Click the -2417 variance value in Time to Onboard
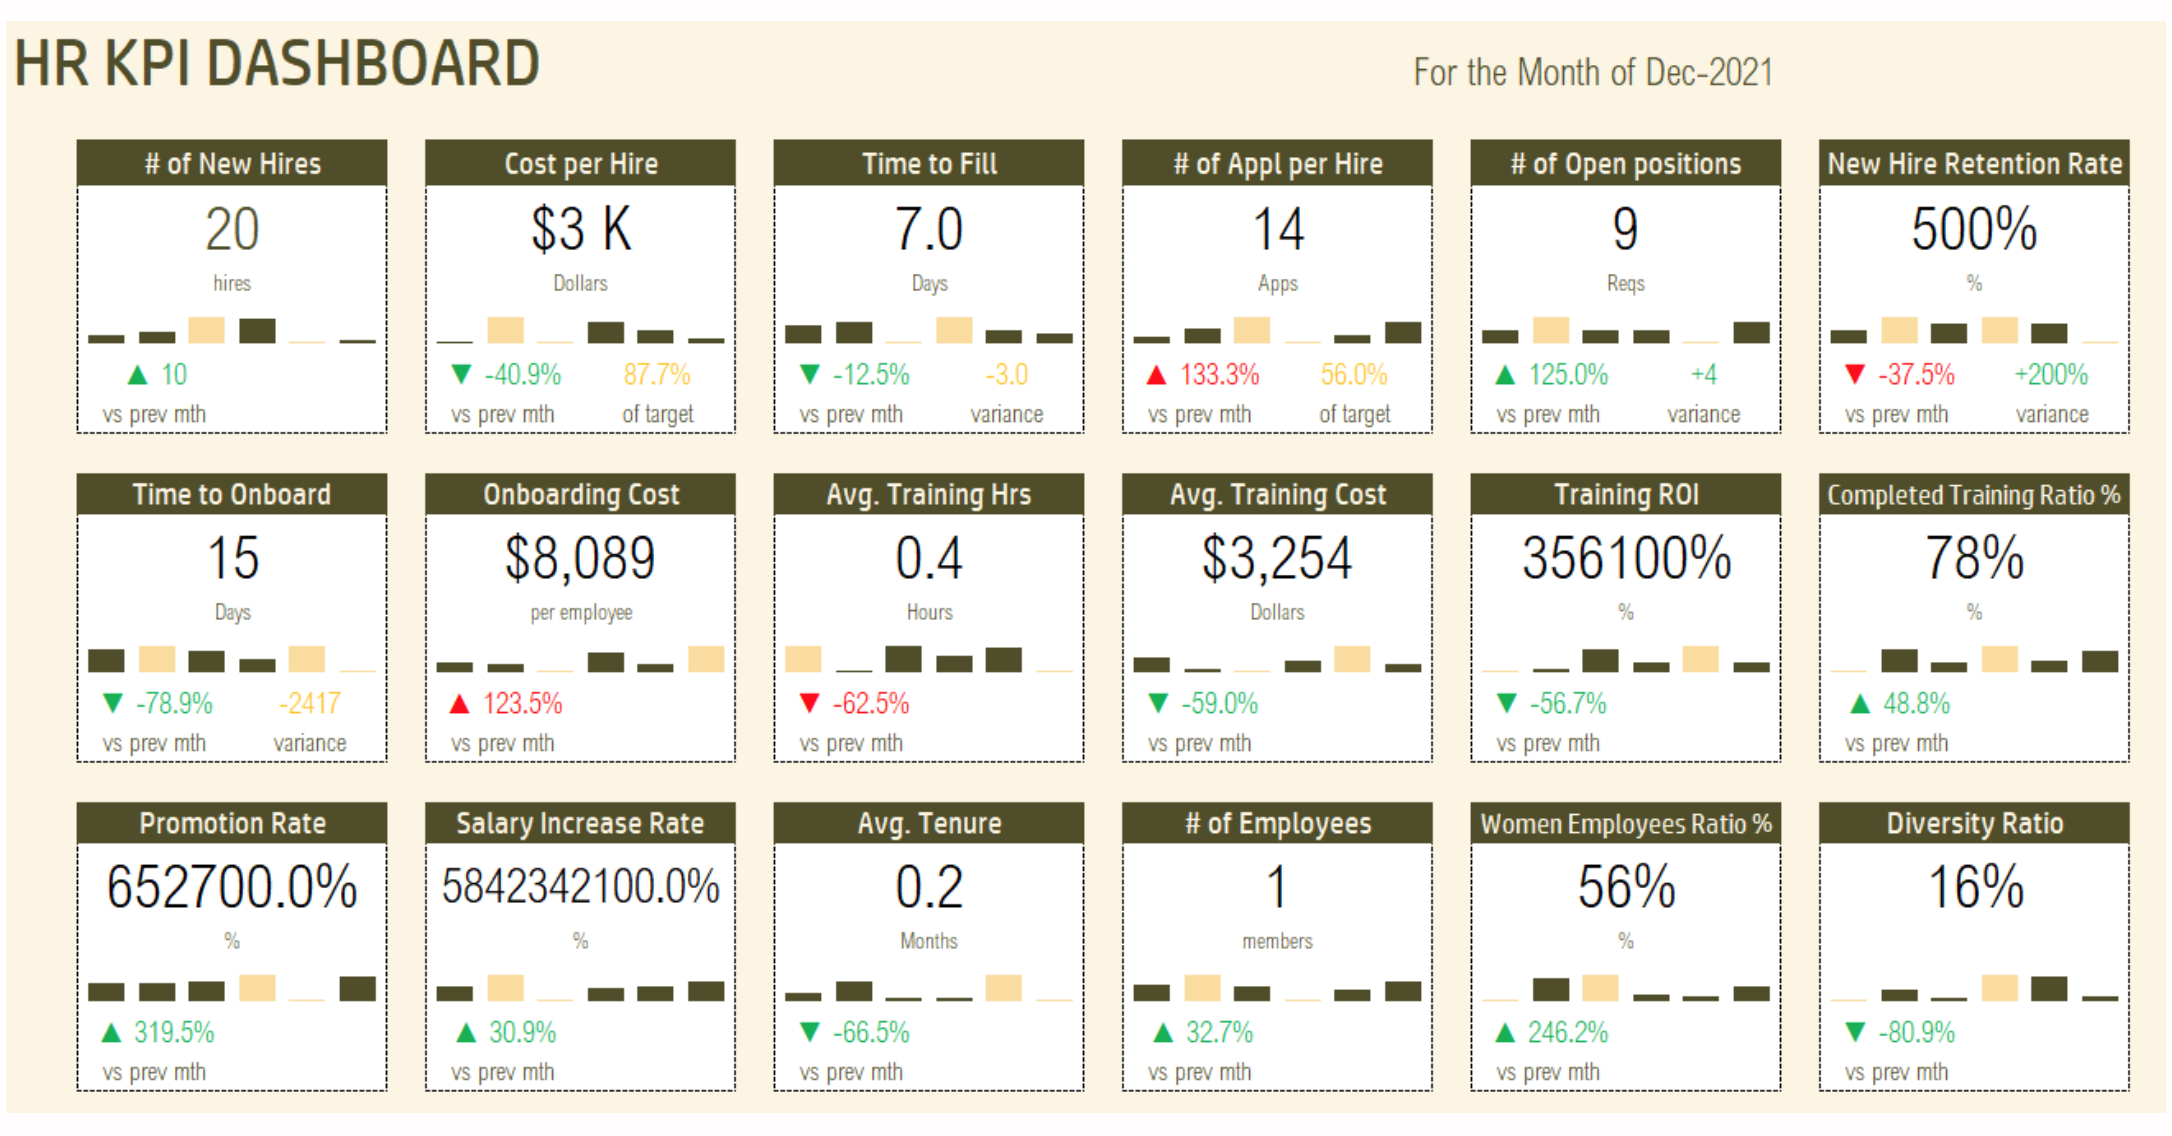Image resolution: width=2172 pixels, height=1136 pixels. pyautogui.click(x=309, y=704)
